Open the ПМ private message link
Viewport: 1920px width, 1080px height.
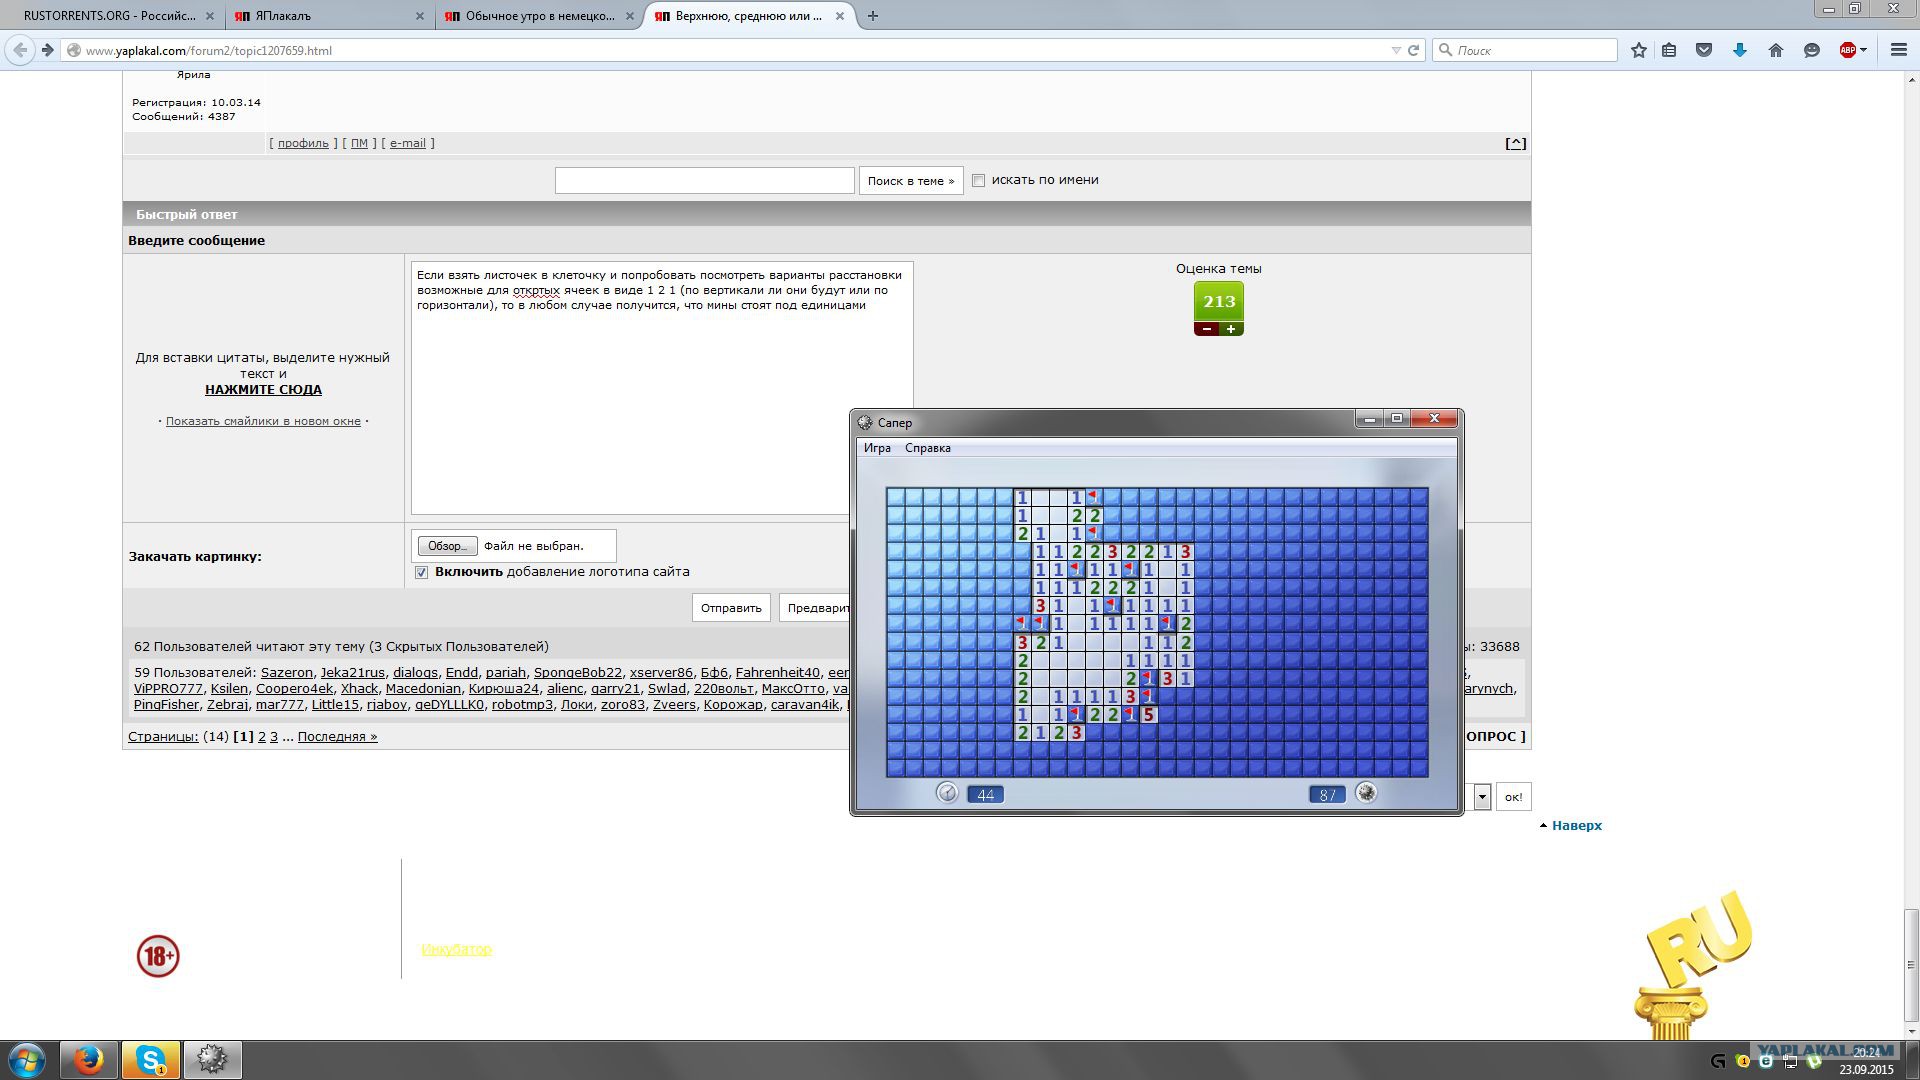pos(359,143)
